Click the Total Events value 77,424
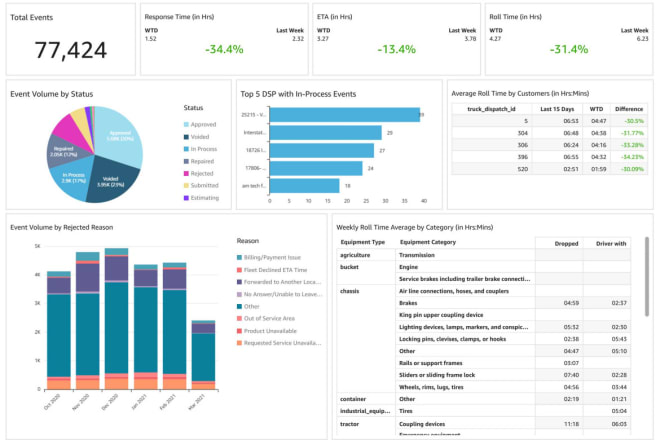The image size is (660, 440). (71, 50)
